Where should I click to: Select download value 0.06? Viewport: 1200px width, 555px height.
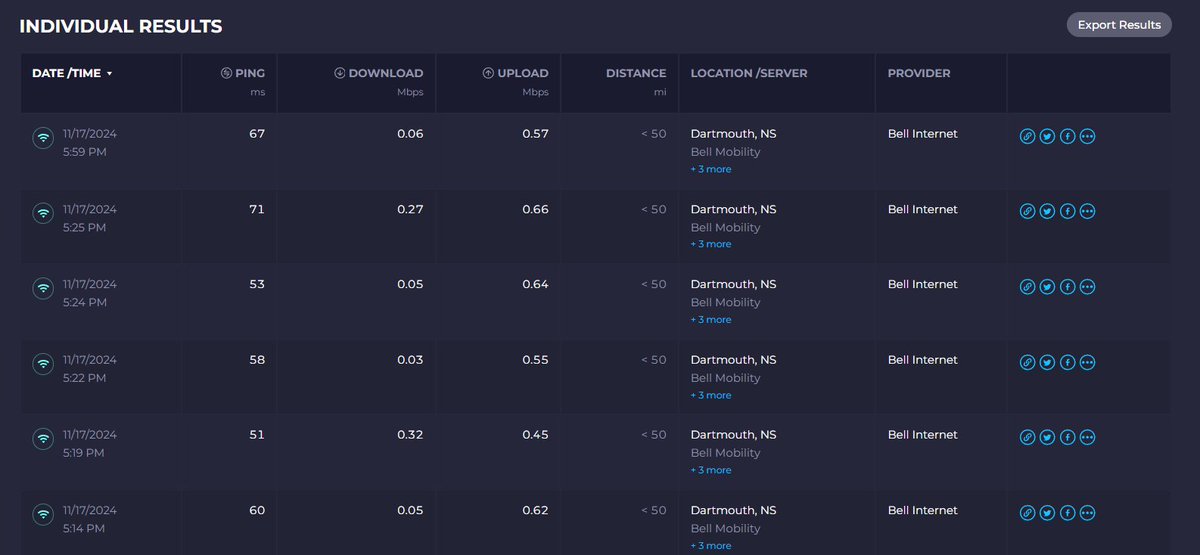click(409, 134)
